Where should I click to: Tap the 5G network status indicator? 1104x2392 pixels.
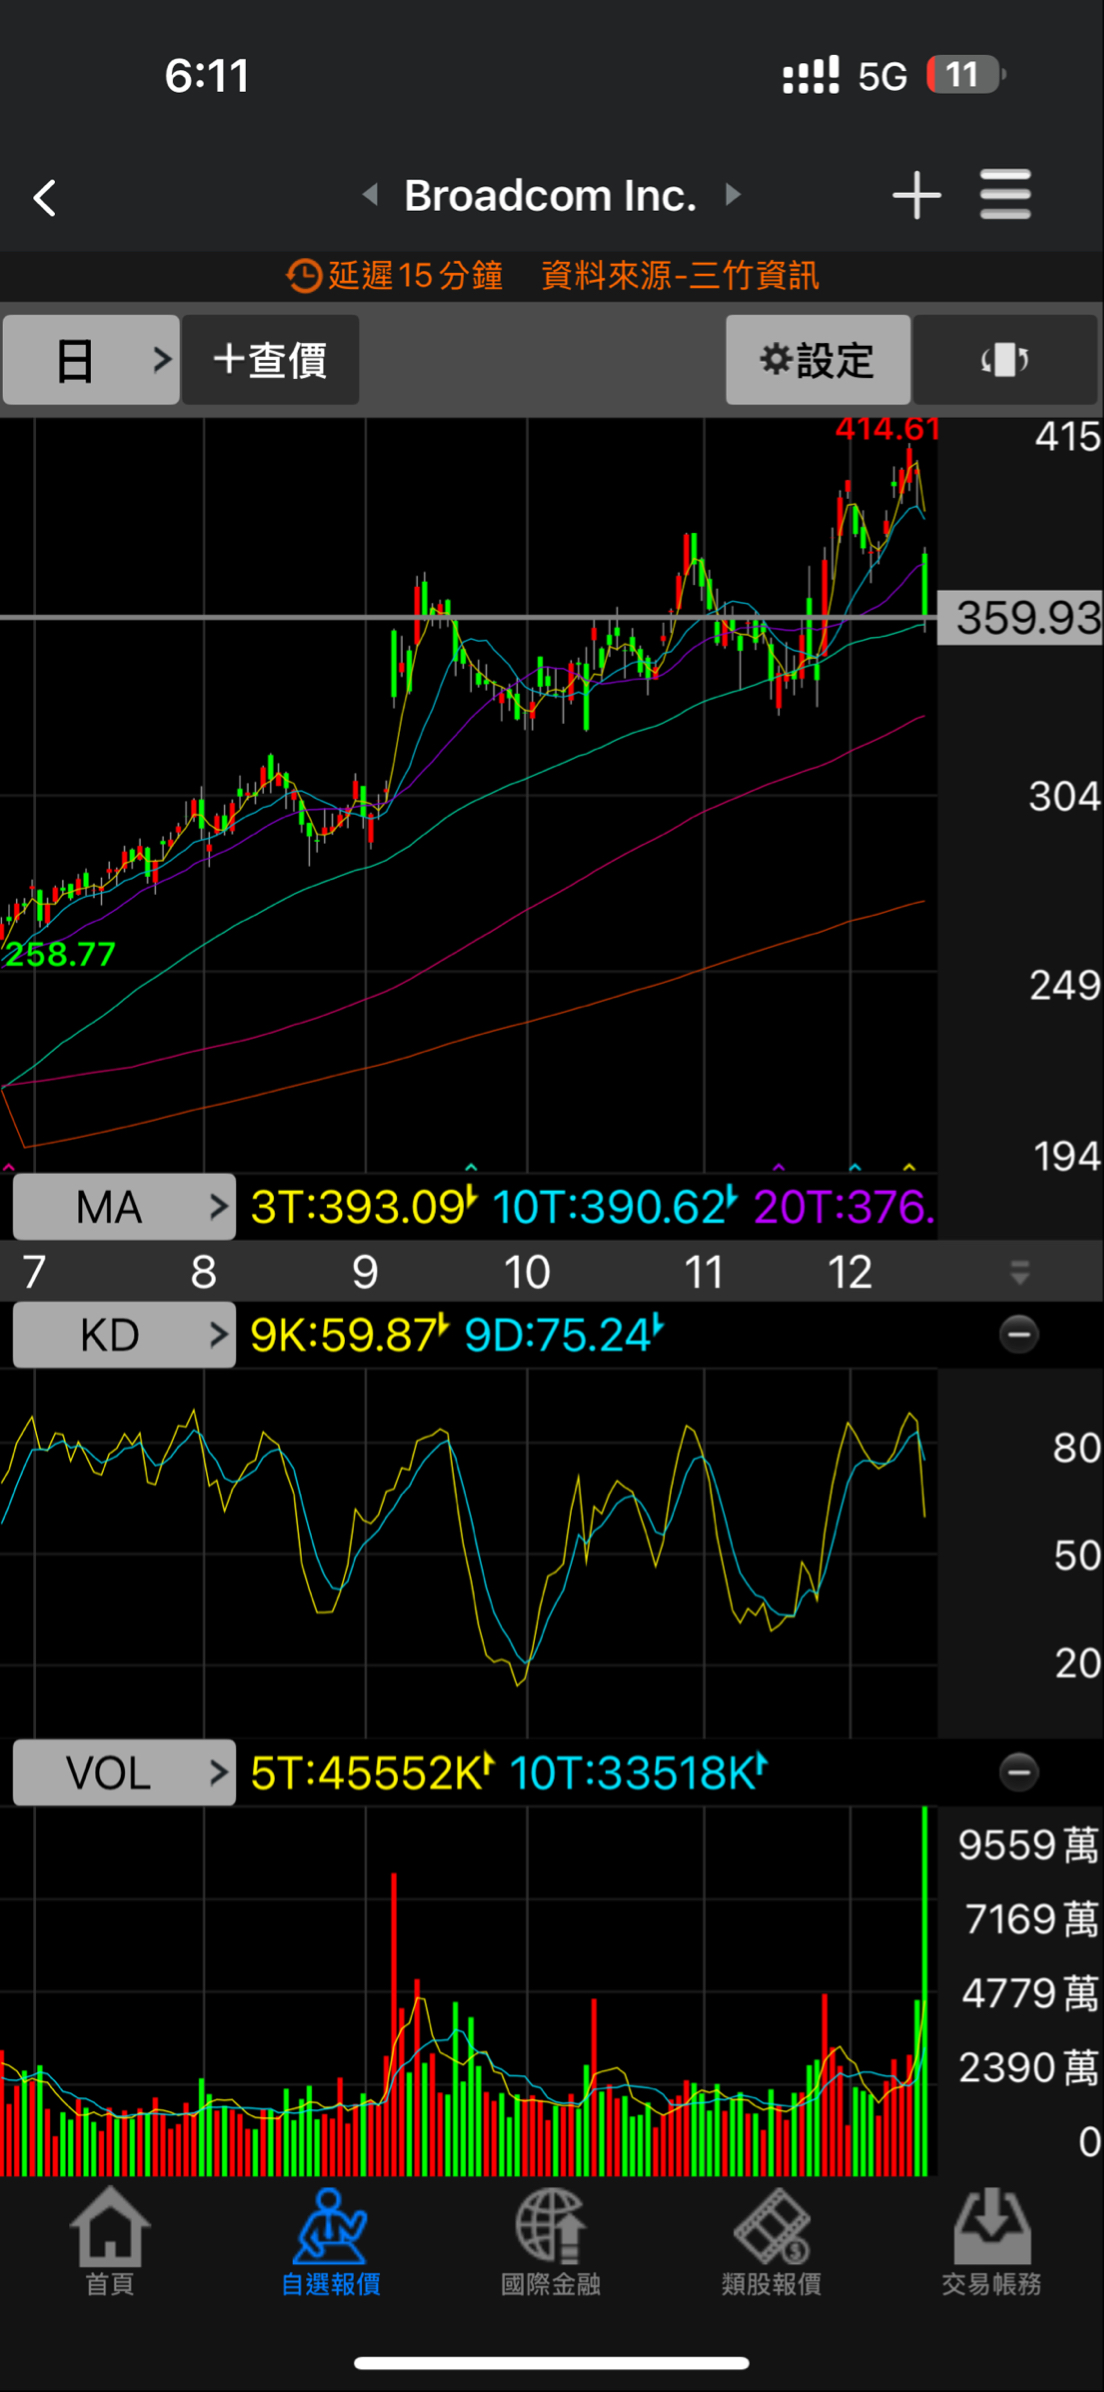coord(883,76)
